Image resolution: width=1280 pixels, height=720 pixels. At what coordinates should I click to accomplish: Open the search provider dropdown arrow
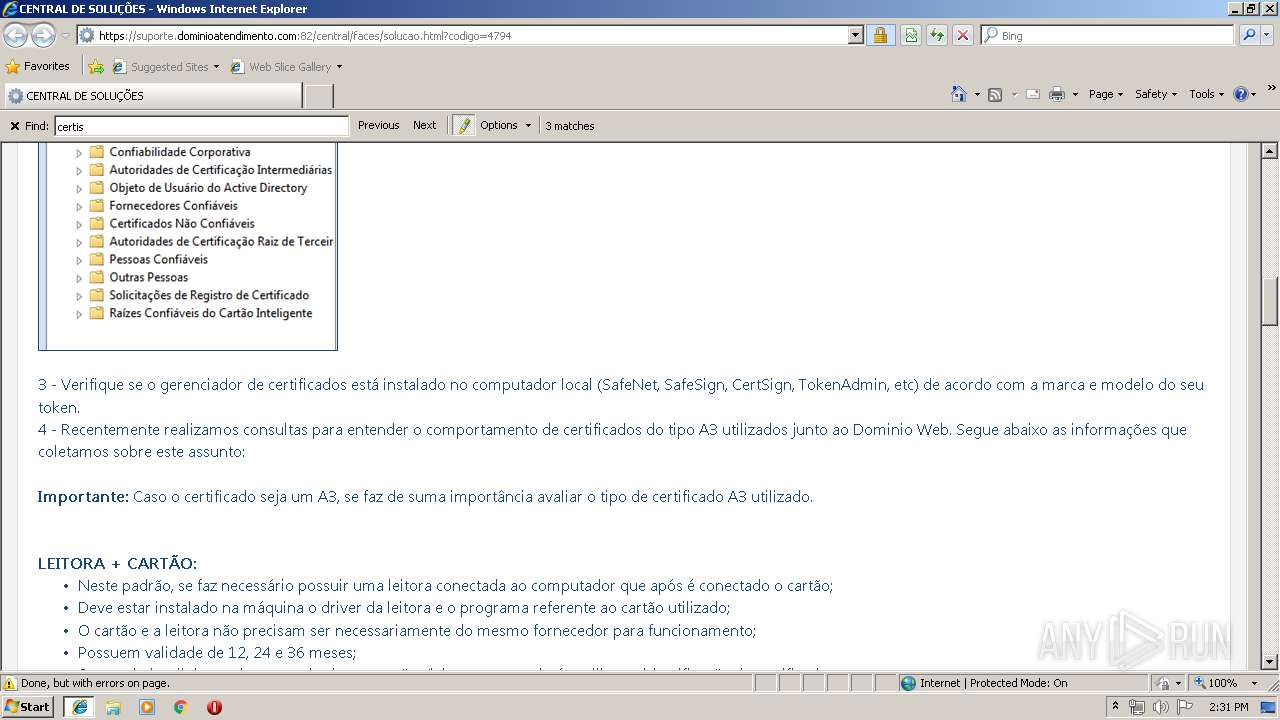click(1269, 35)
